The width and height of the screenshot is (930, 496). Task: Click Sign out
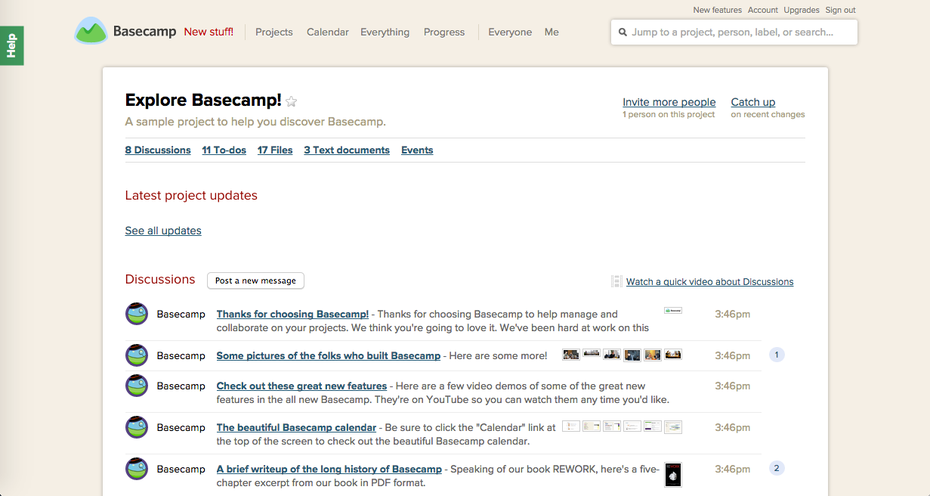click(x=840, y=10)
